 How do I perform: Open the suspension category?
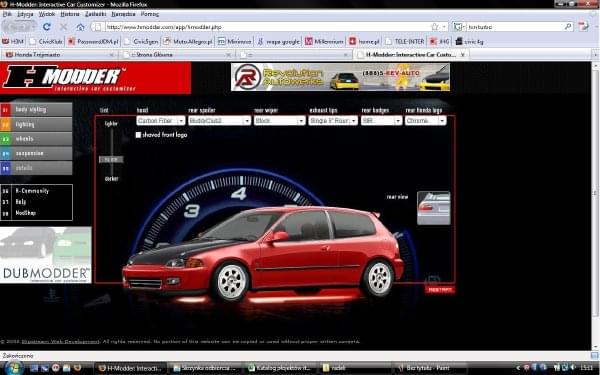pyautogui.click(x=36, y=153)
